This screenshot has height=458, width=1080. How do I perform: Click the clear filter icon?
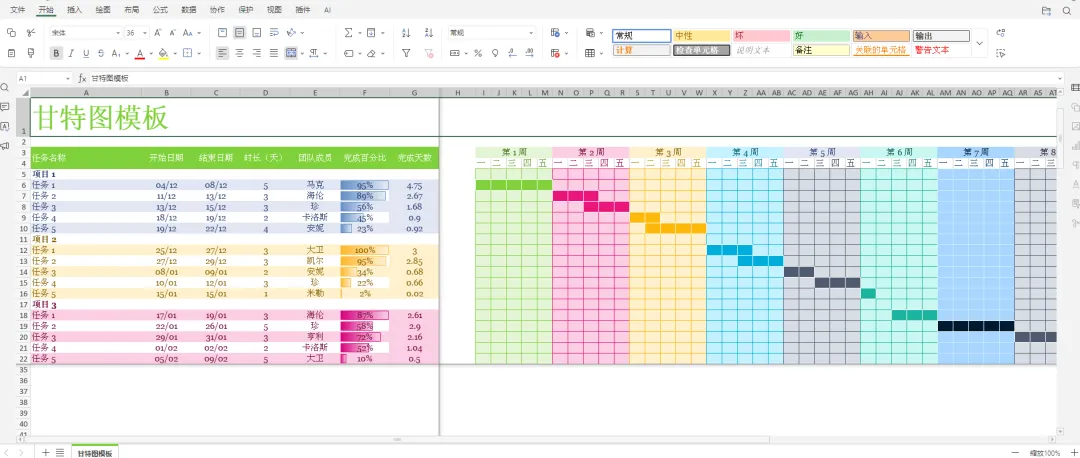[429, 53]
